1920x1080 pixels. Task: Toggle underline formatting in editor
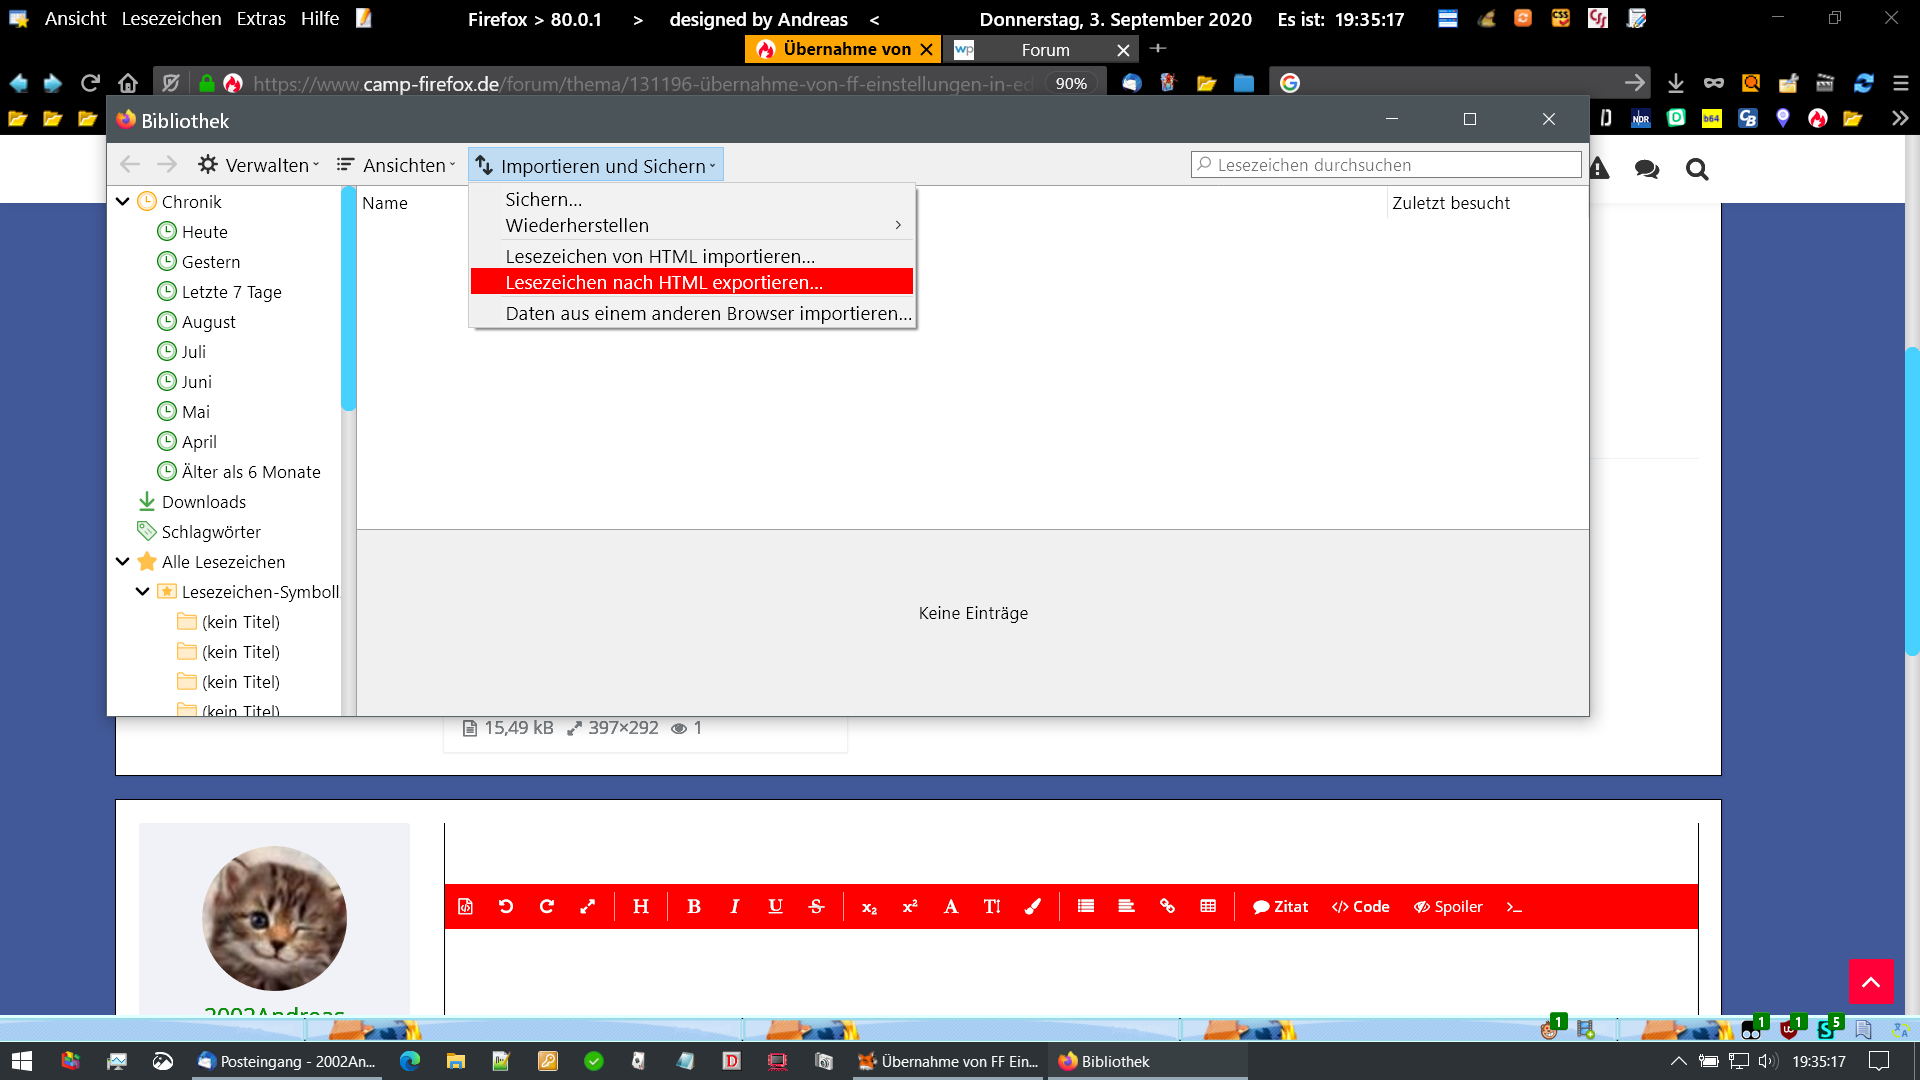(775, 906)
